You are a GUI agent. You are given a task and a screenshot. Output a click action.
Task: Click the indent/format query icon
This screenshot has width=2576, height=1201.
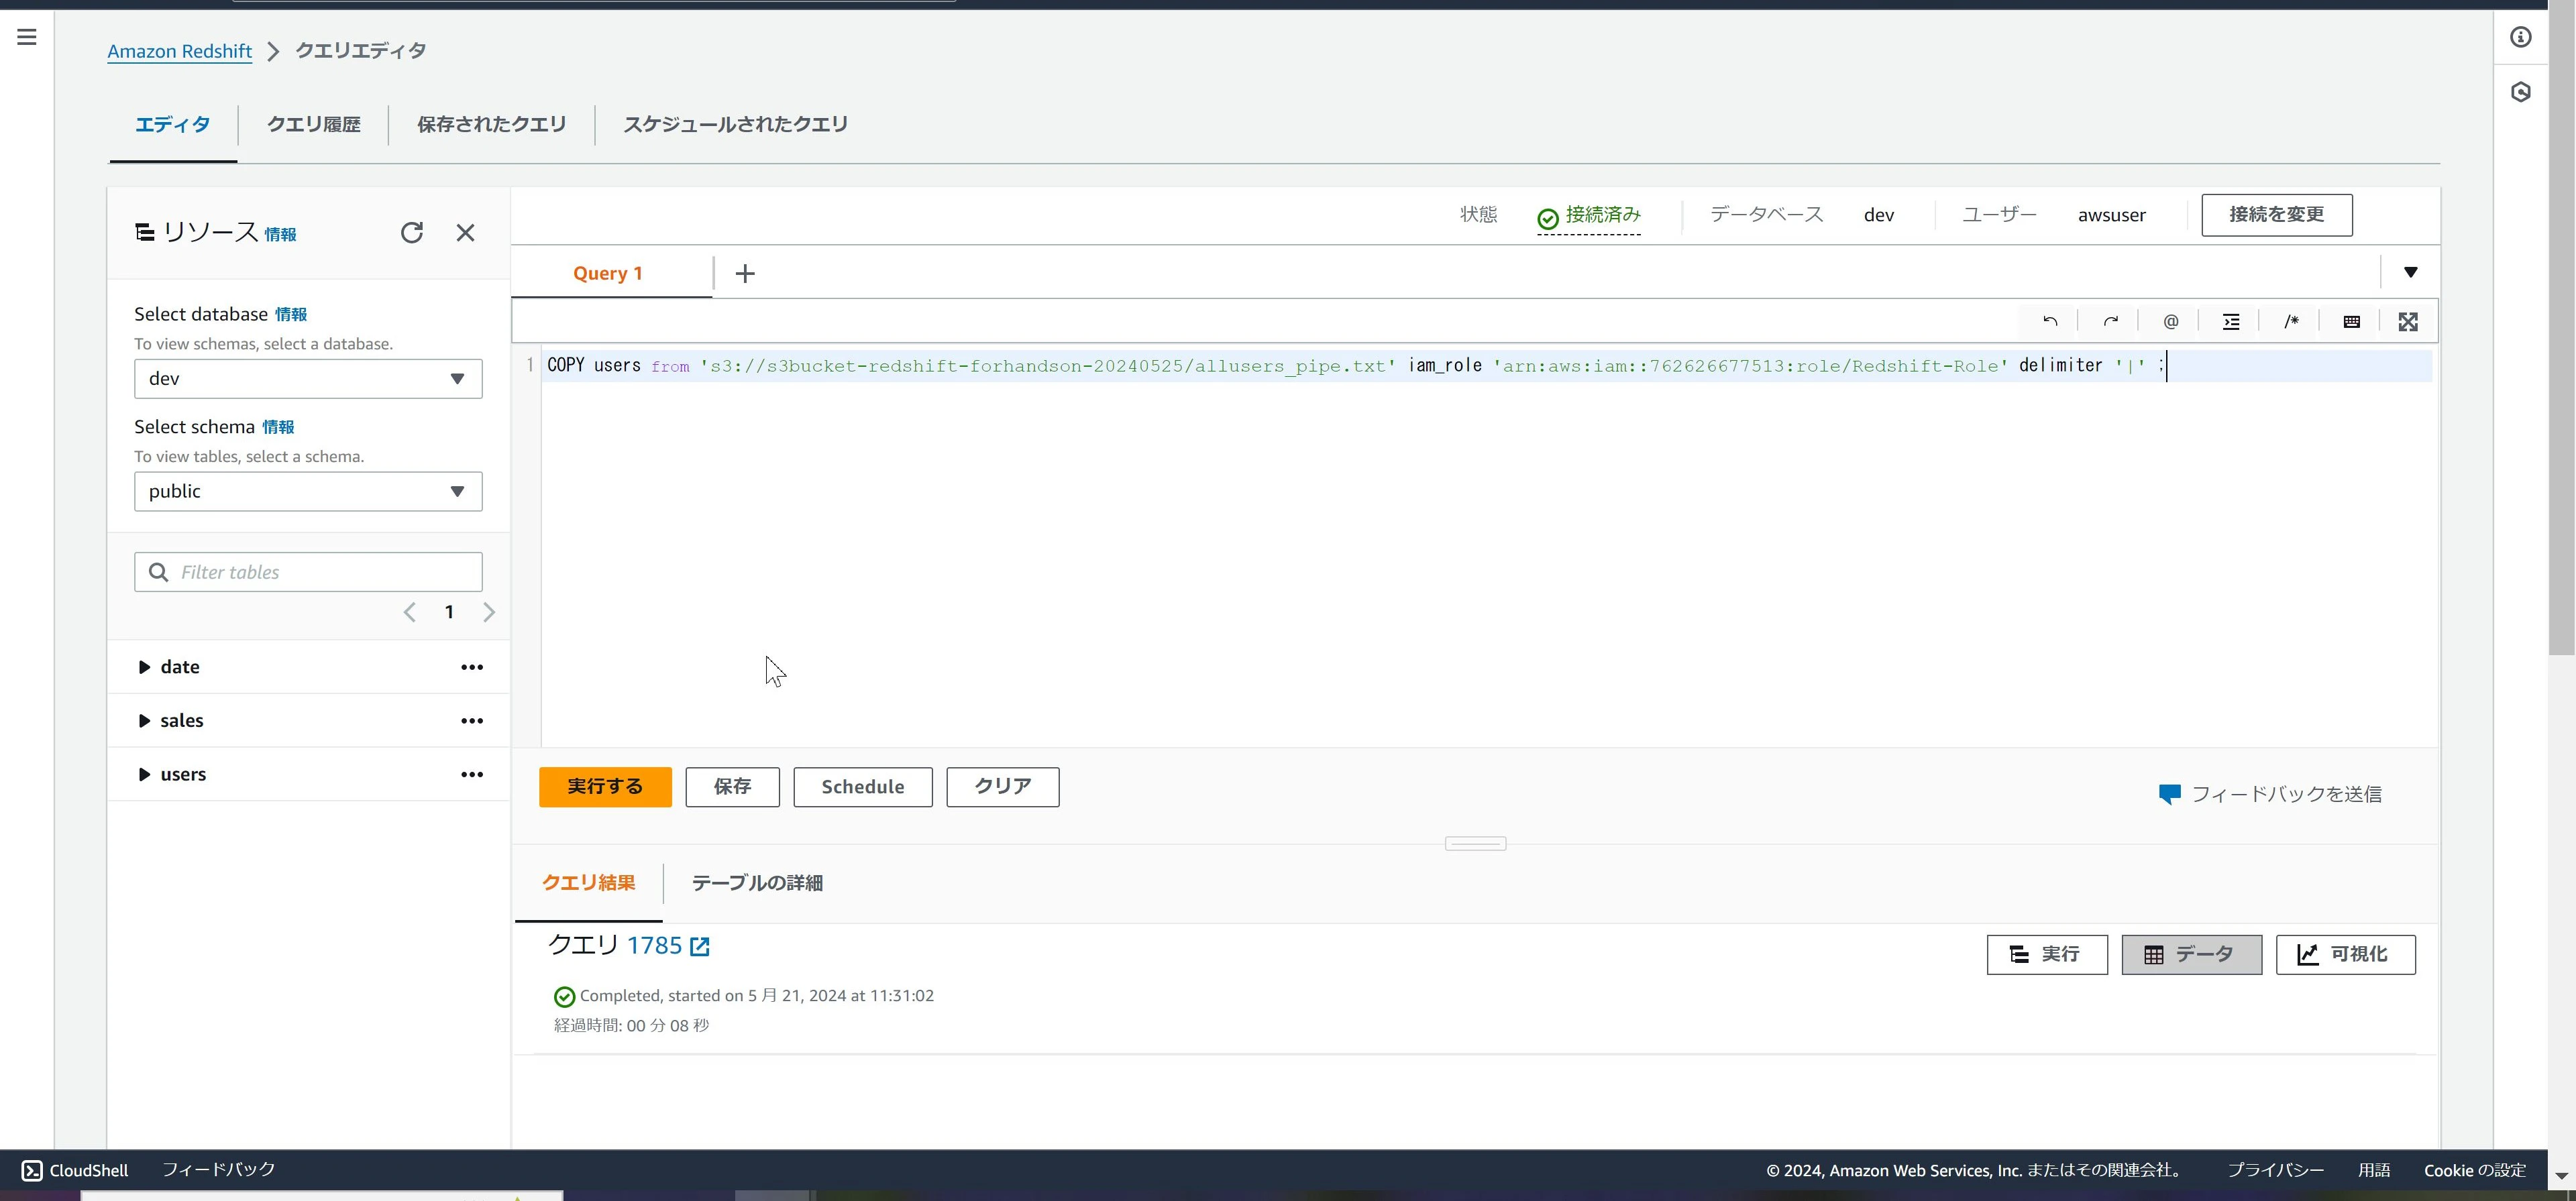[2231, 322]
